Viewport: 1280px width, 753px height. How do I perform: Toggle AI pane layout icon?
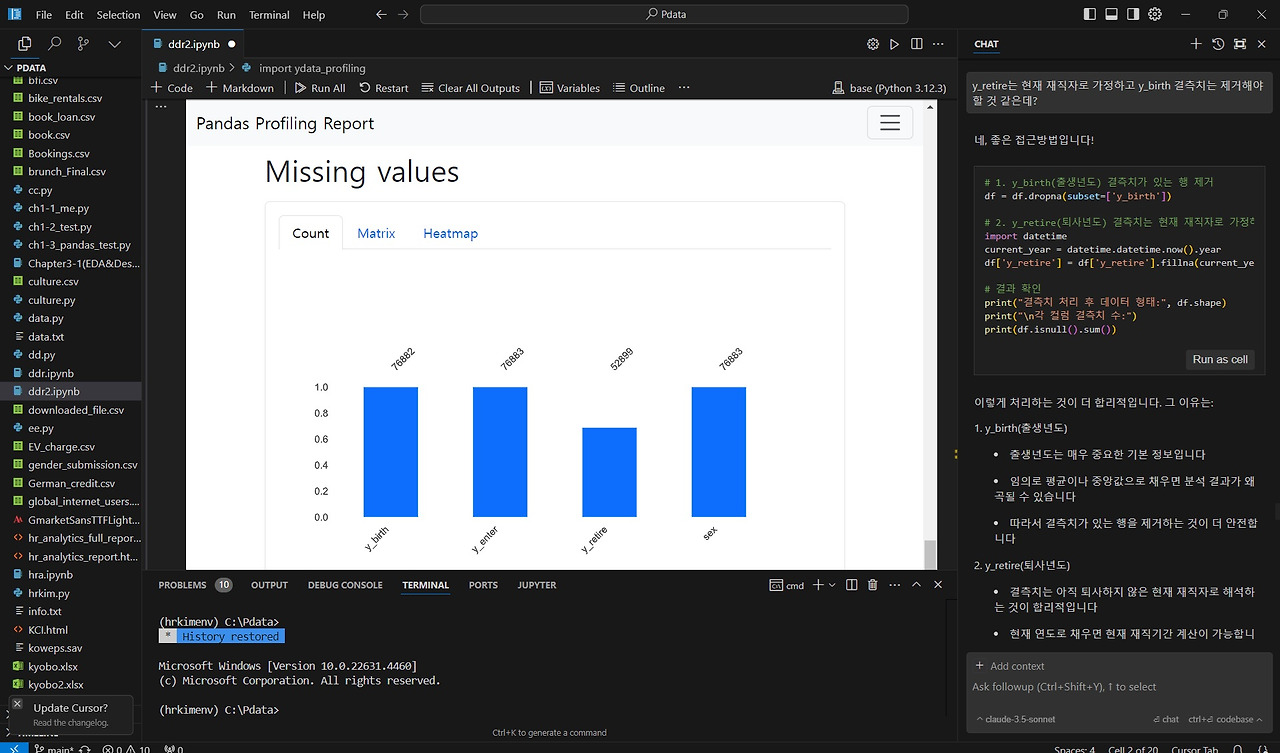pyautogui.click(x=1134, y=15)
